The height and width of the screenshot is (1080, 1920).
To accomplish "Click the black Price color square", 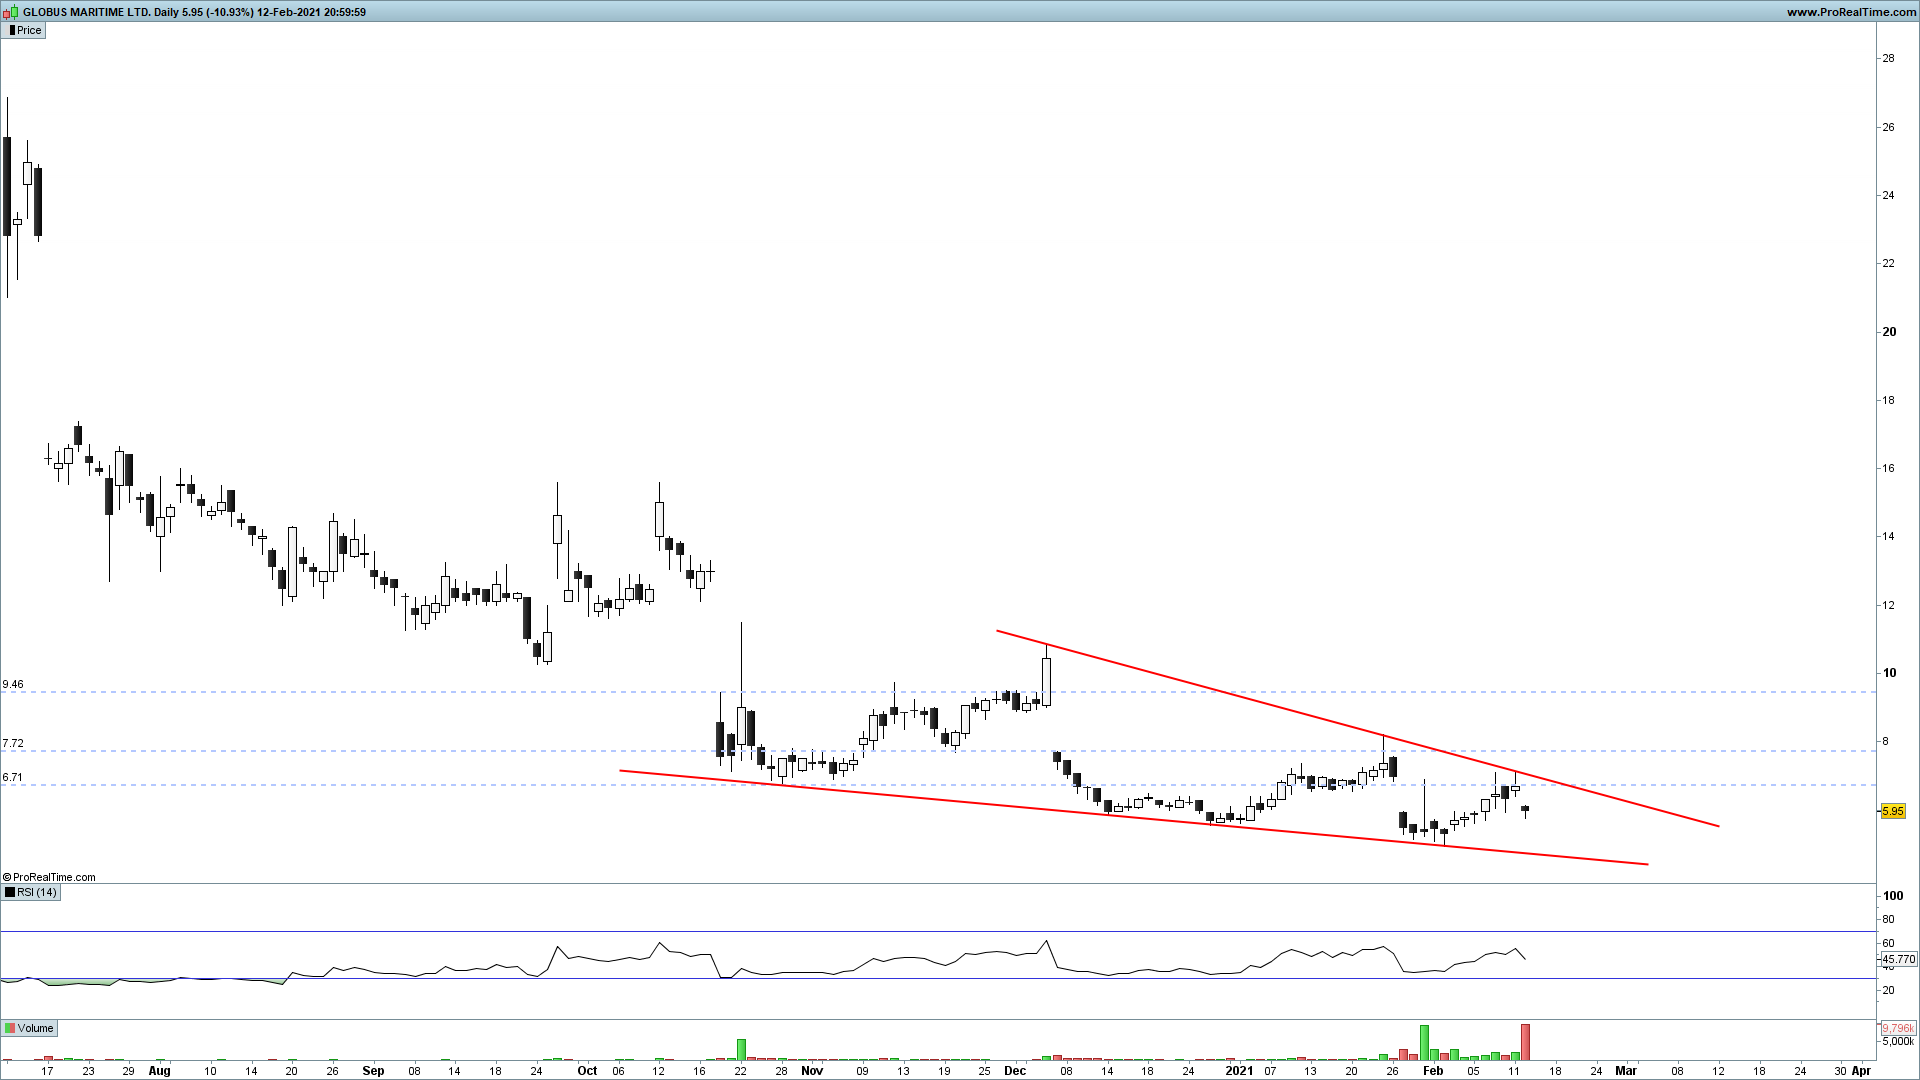I will [x=10, y=30].
